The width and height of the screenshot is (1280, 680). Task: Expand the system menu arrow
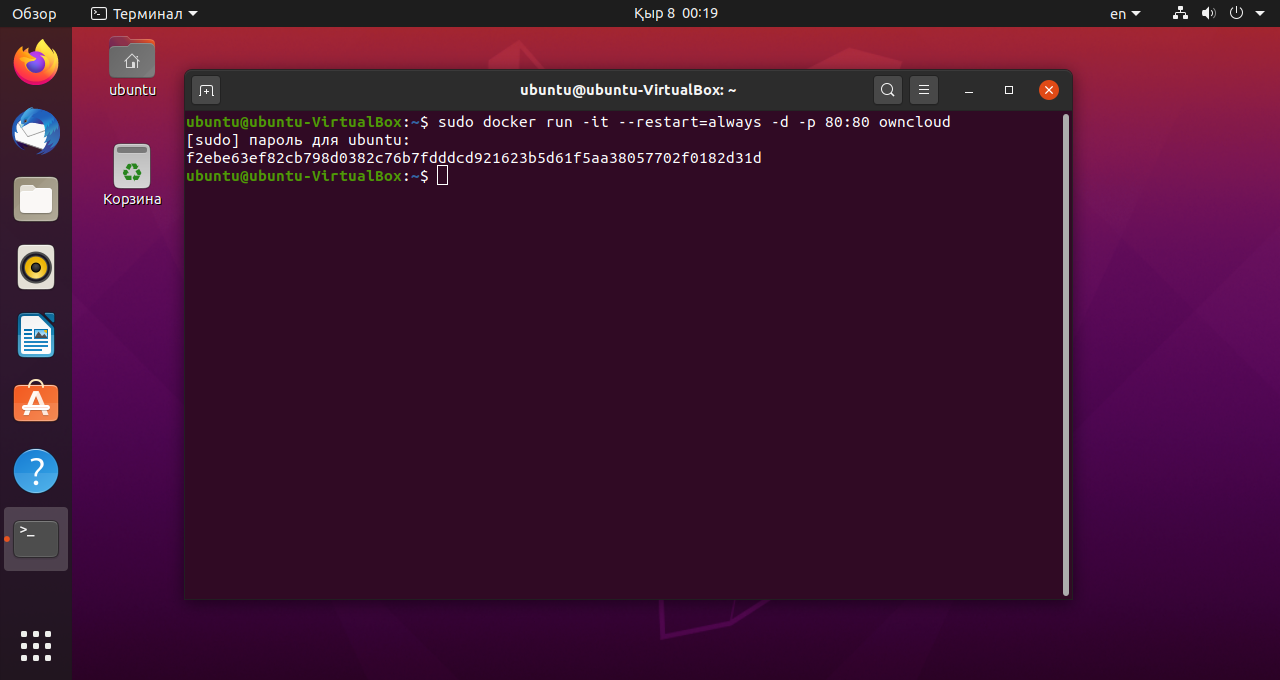point(1259,14)
